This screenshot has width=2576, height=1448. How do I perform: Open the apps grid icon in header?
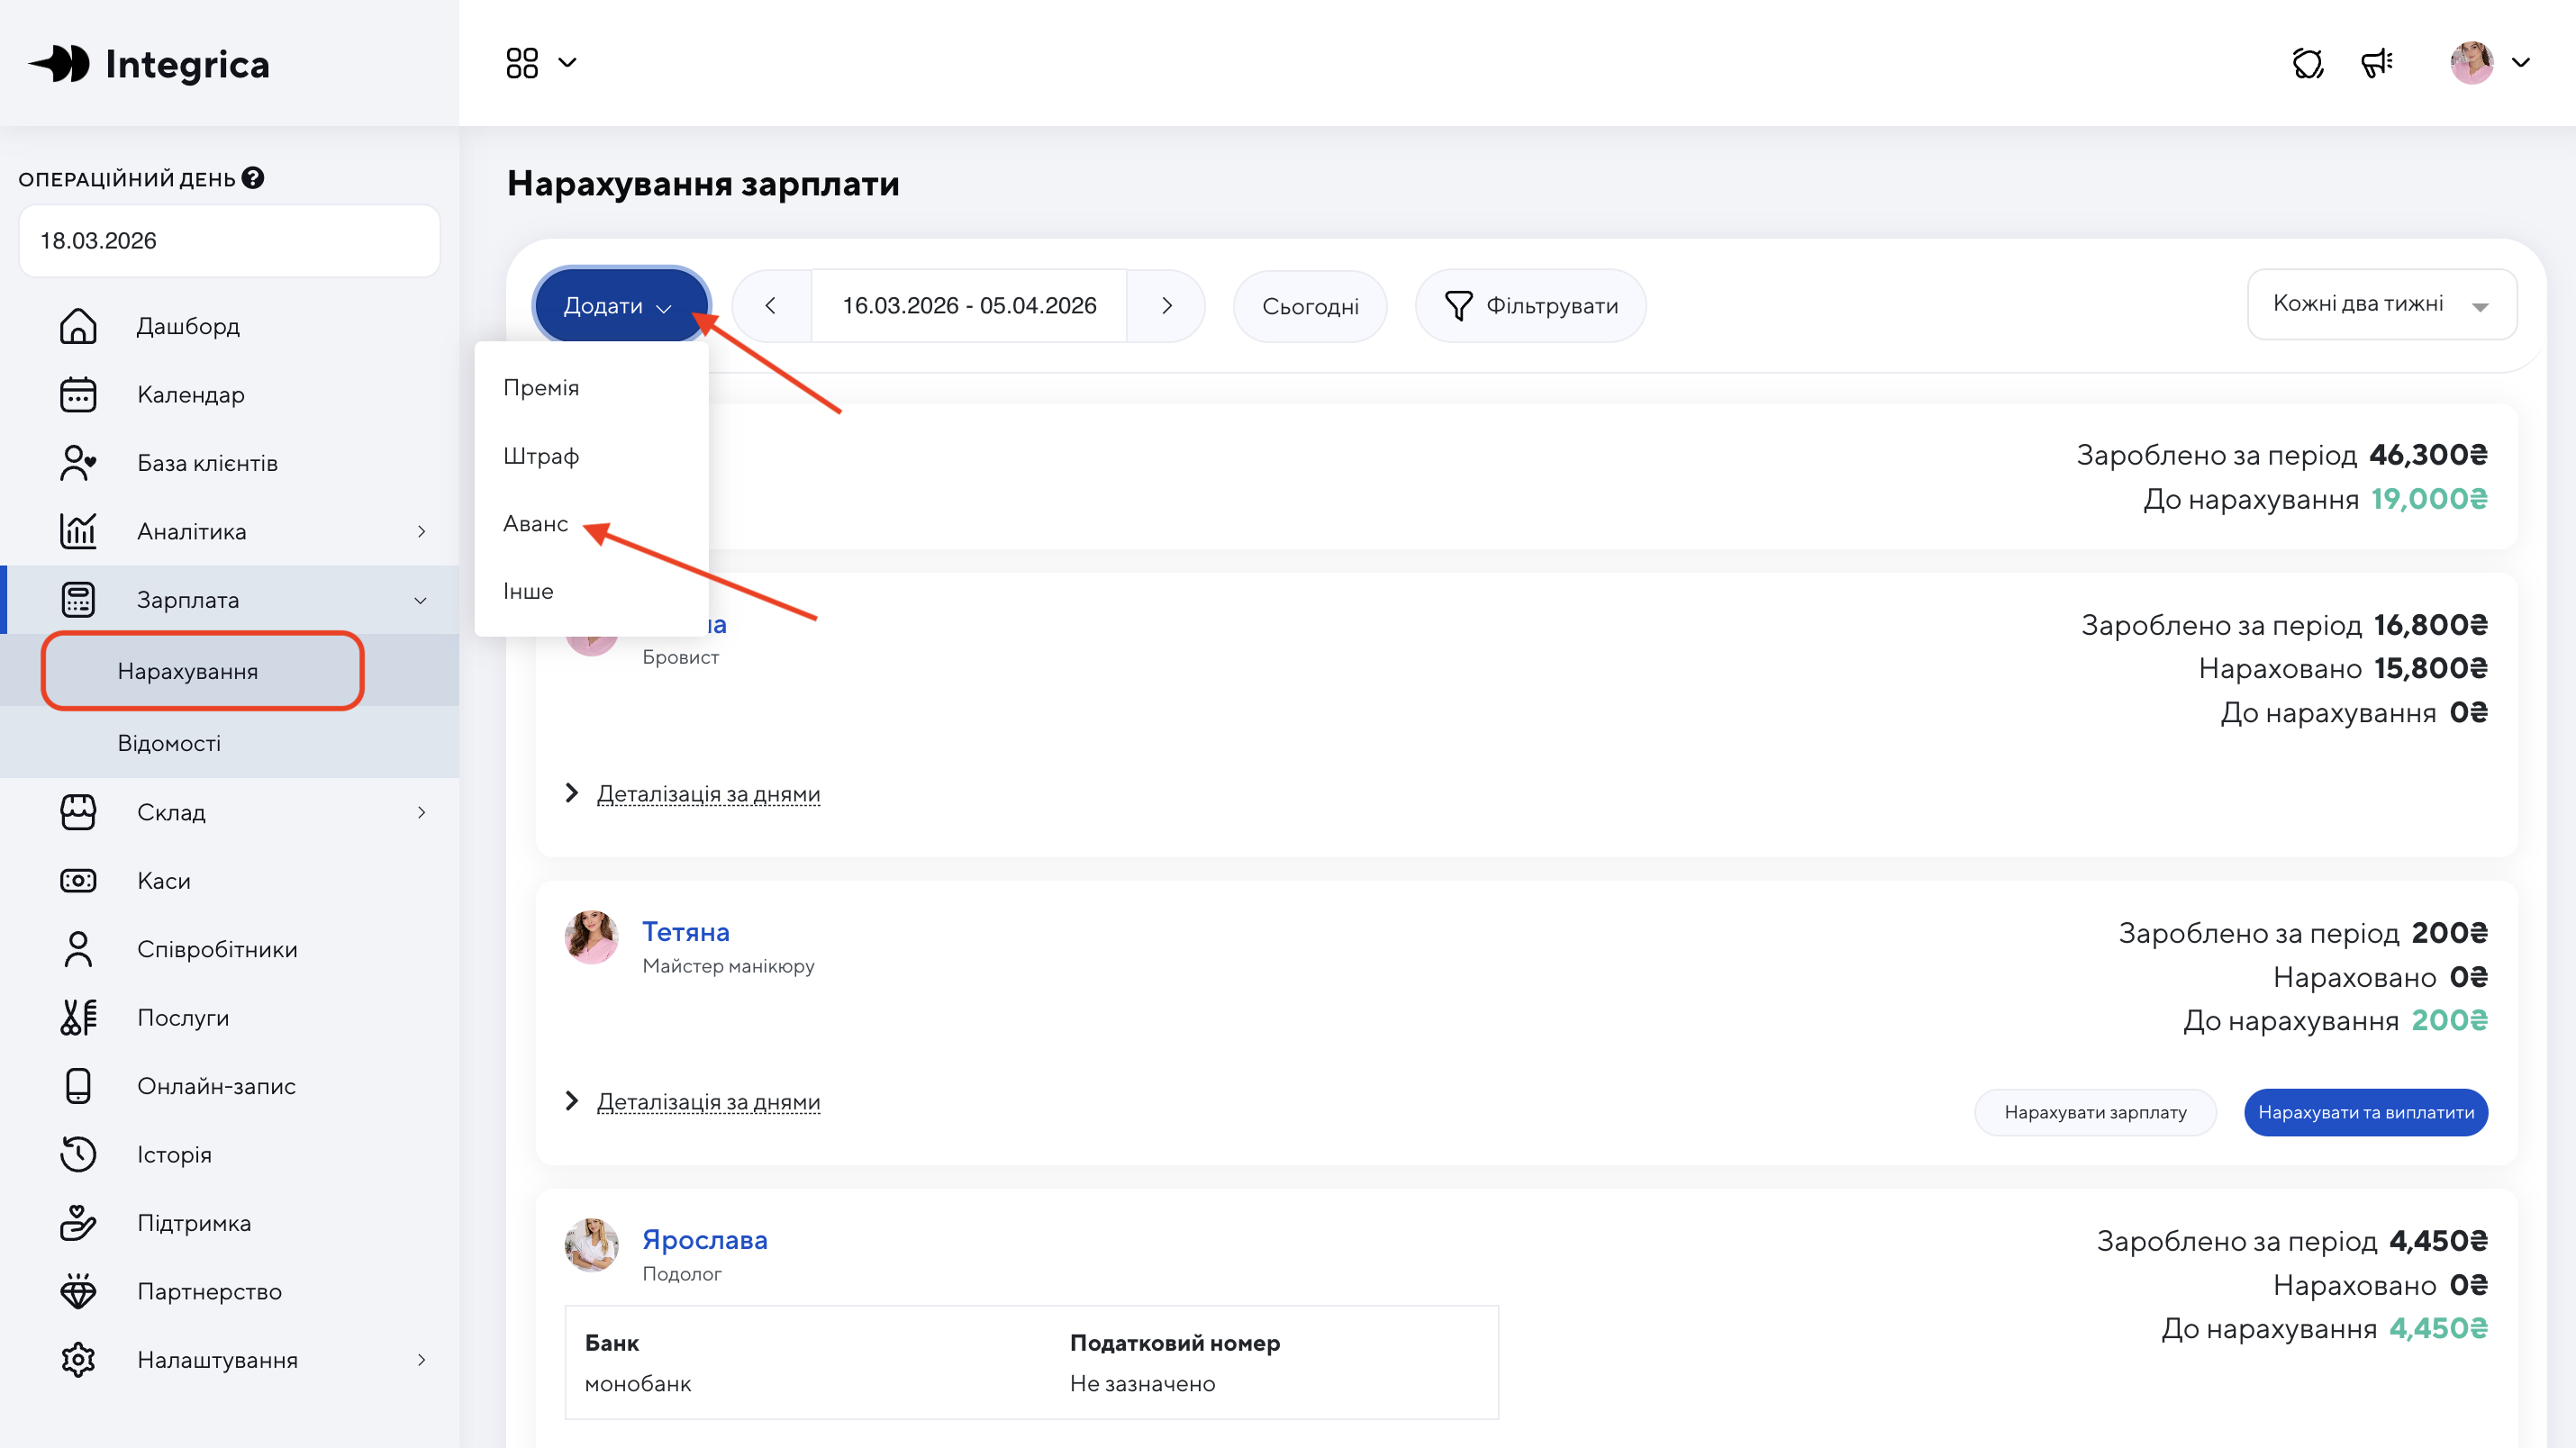coord(522,63)
